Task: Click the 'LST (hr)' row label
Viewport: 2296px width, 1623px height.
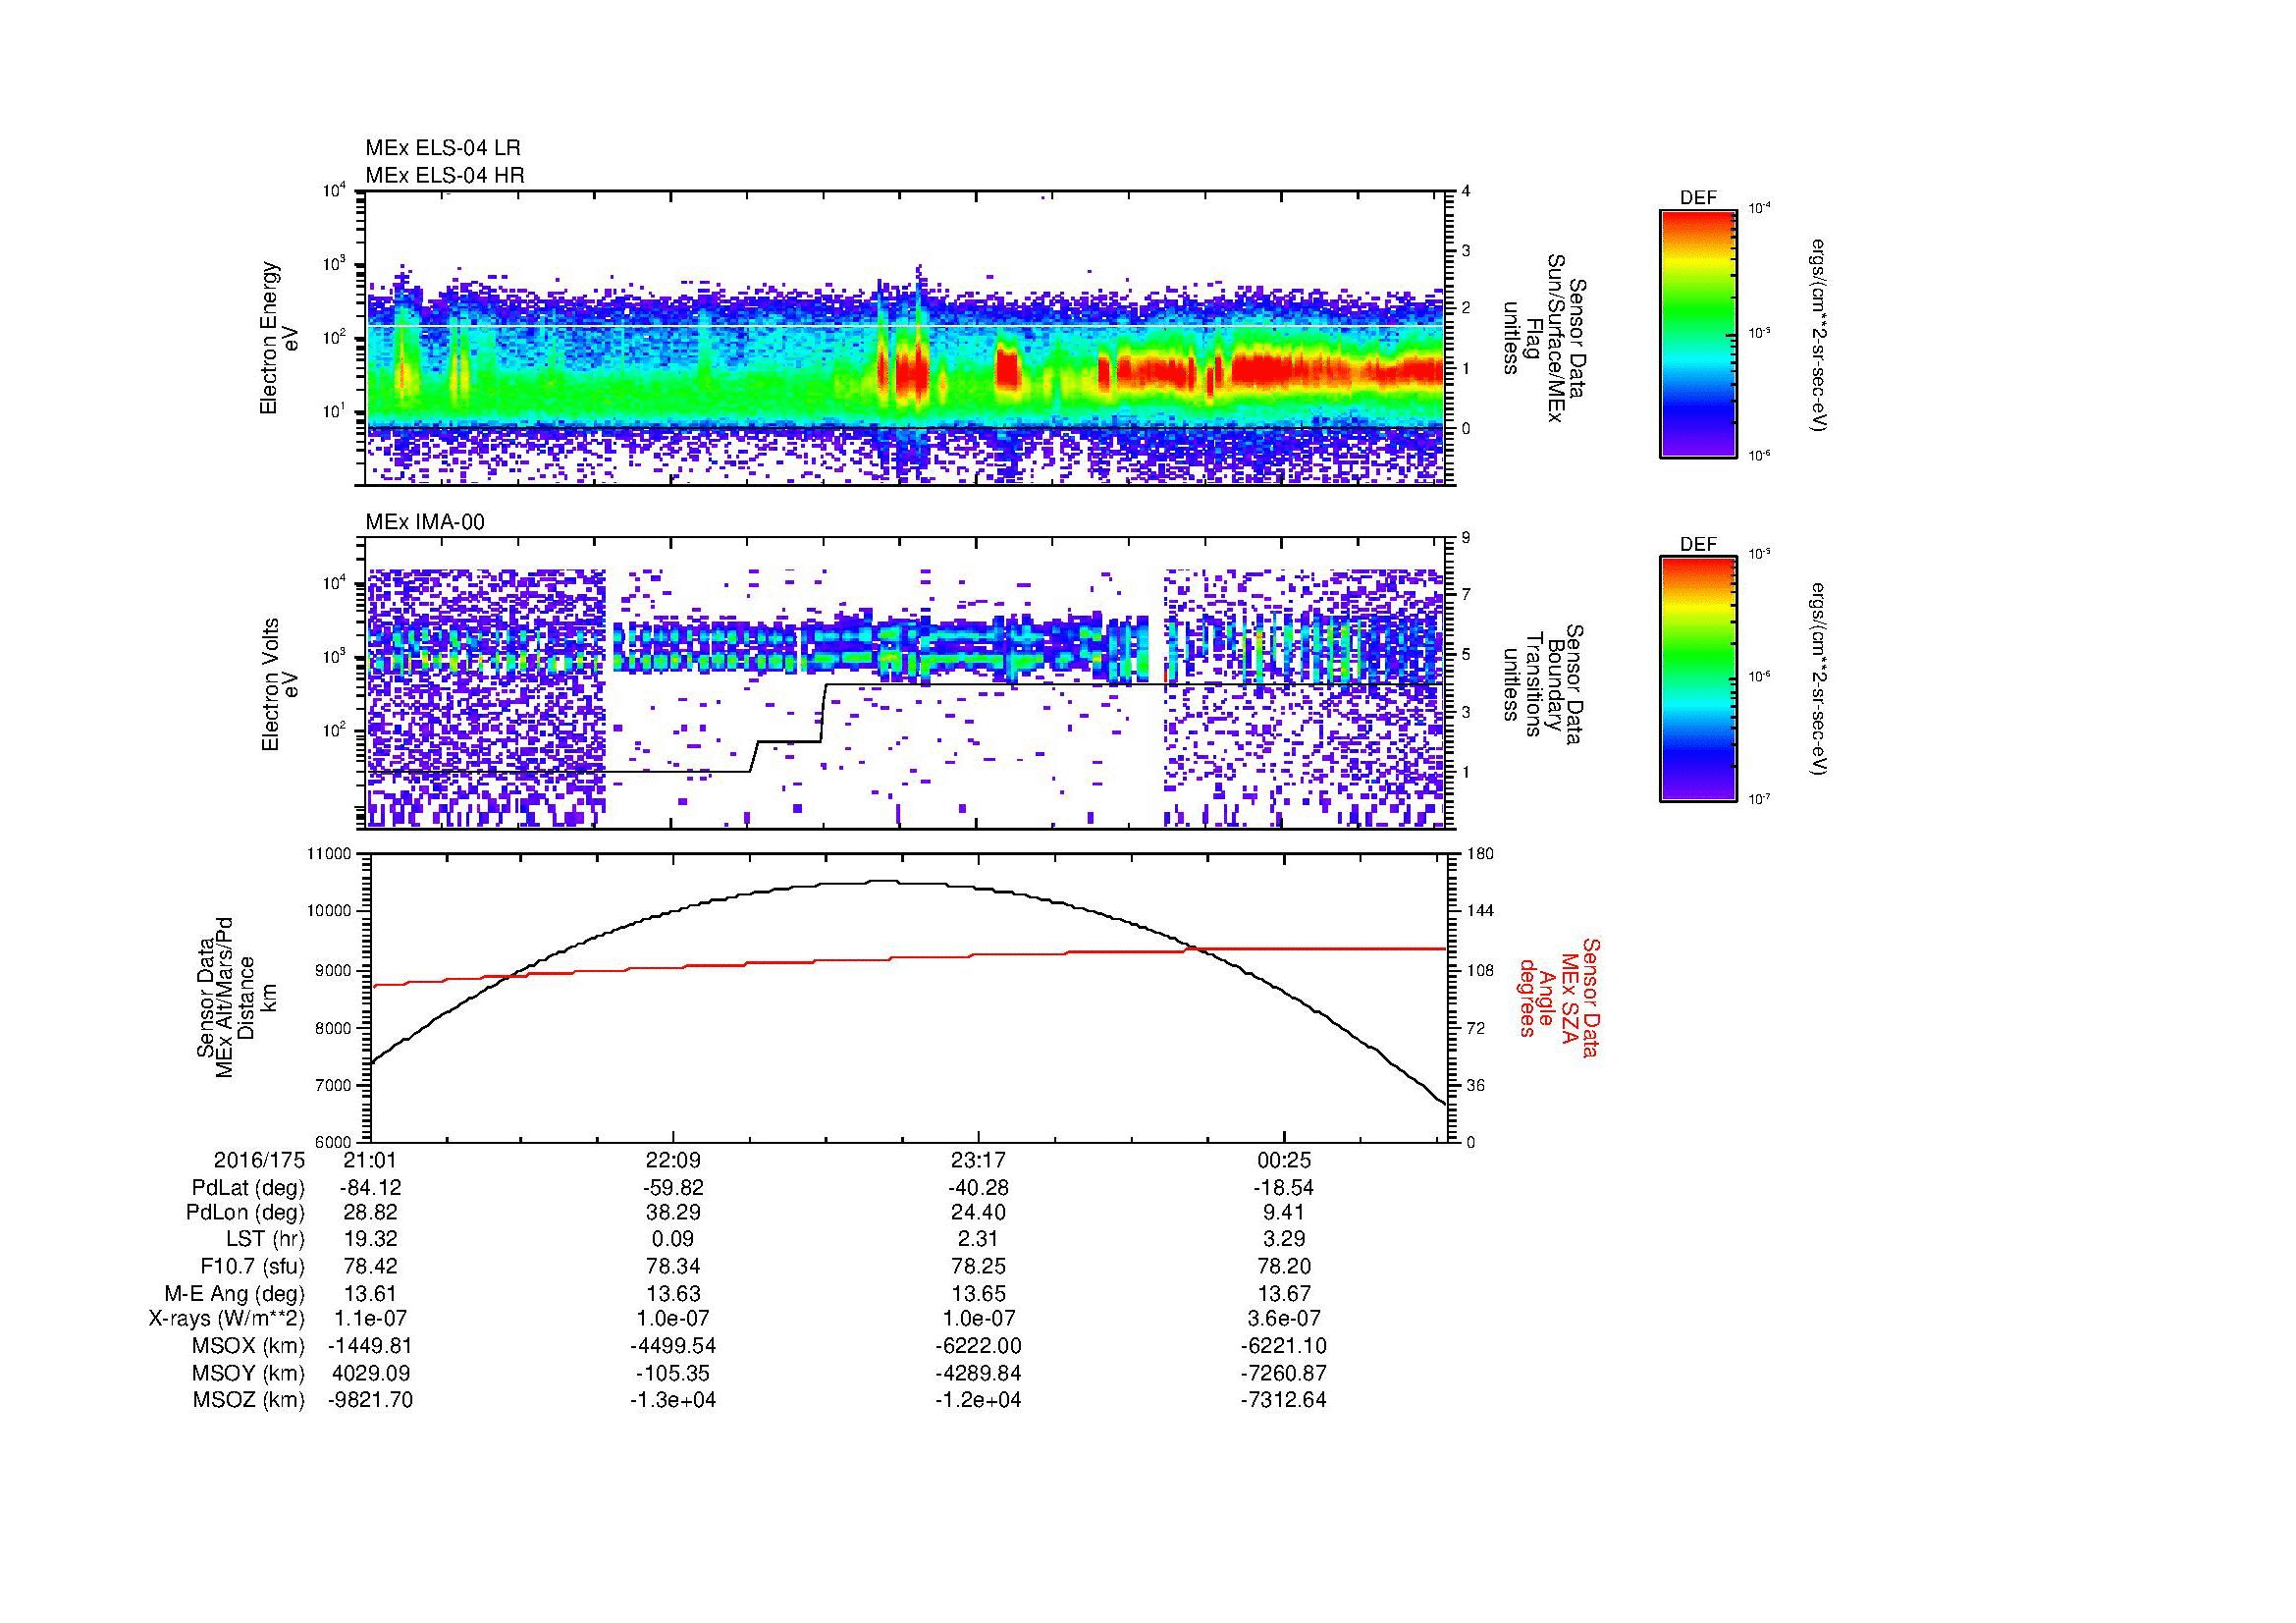Action: (x=265, y=1240)
